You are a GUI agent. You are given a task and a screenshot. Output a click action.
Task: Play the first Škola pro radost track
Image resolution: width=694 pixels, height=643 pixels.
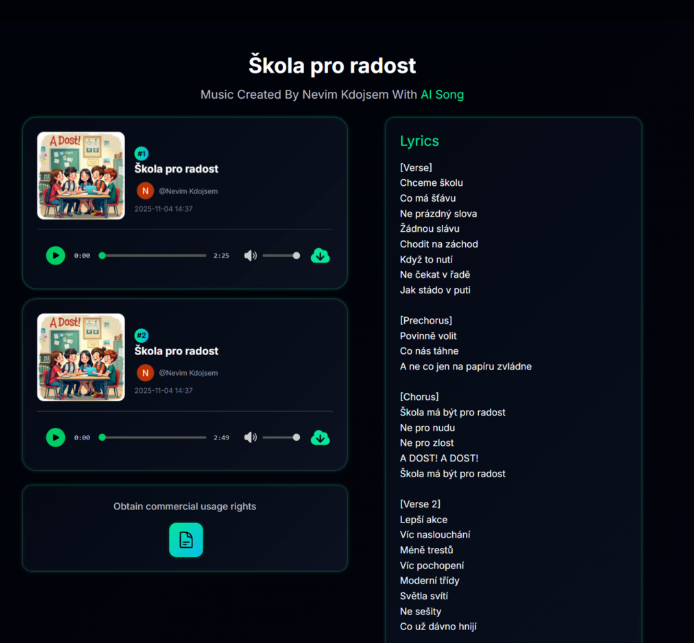55,255
